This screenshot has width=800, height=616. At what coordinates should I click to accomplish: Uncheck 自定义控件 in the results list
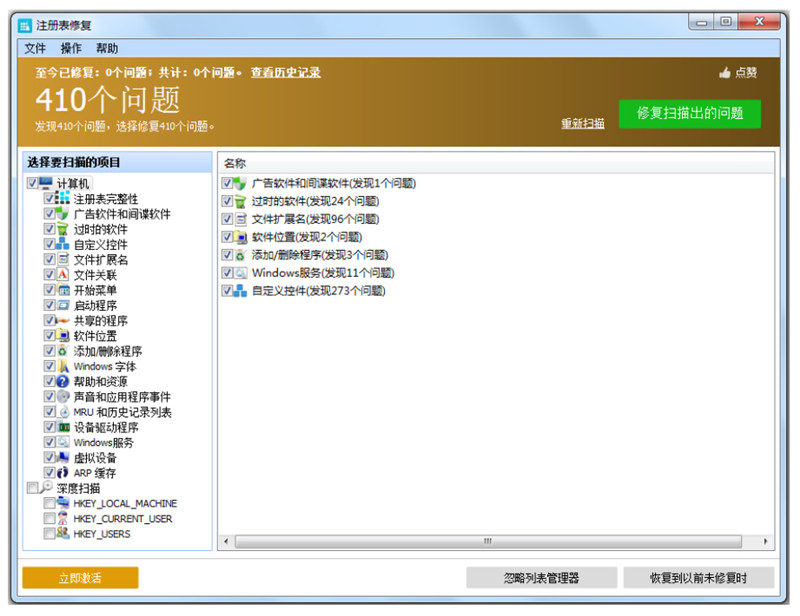pyautogui.click(x=225, y=290)
